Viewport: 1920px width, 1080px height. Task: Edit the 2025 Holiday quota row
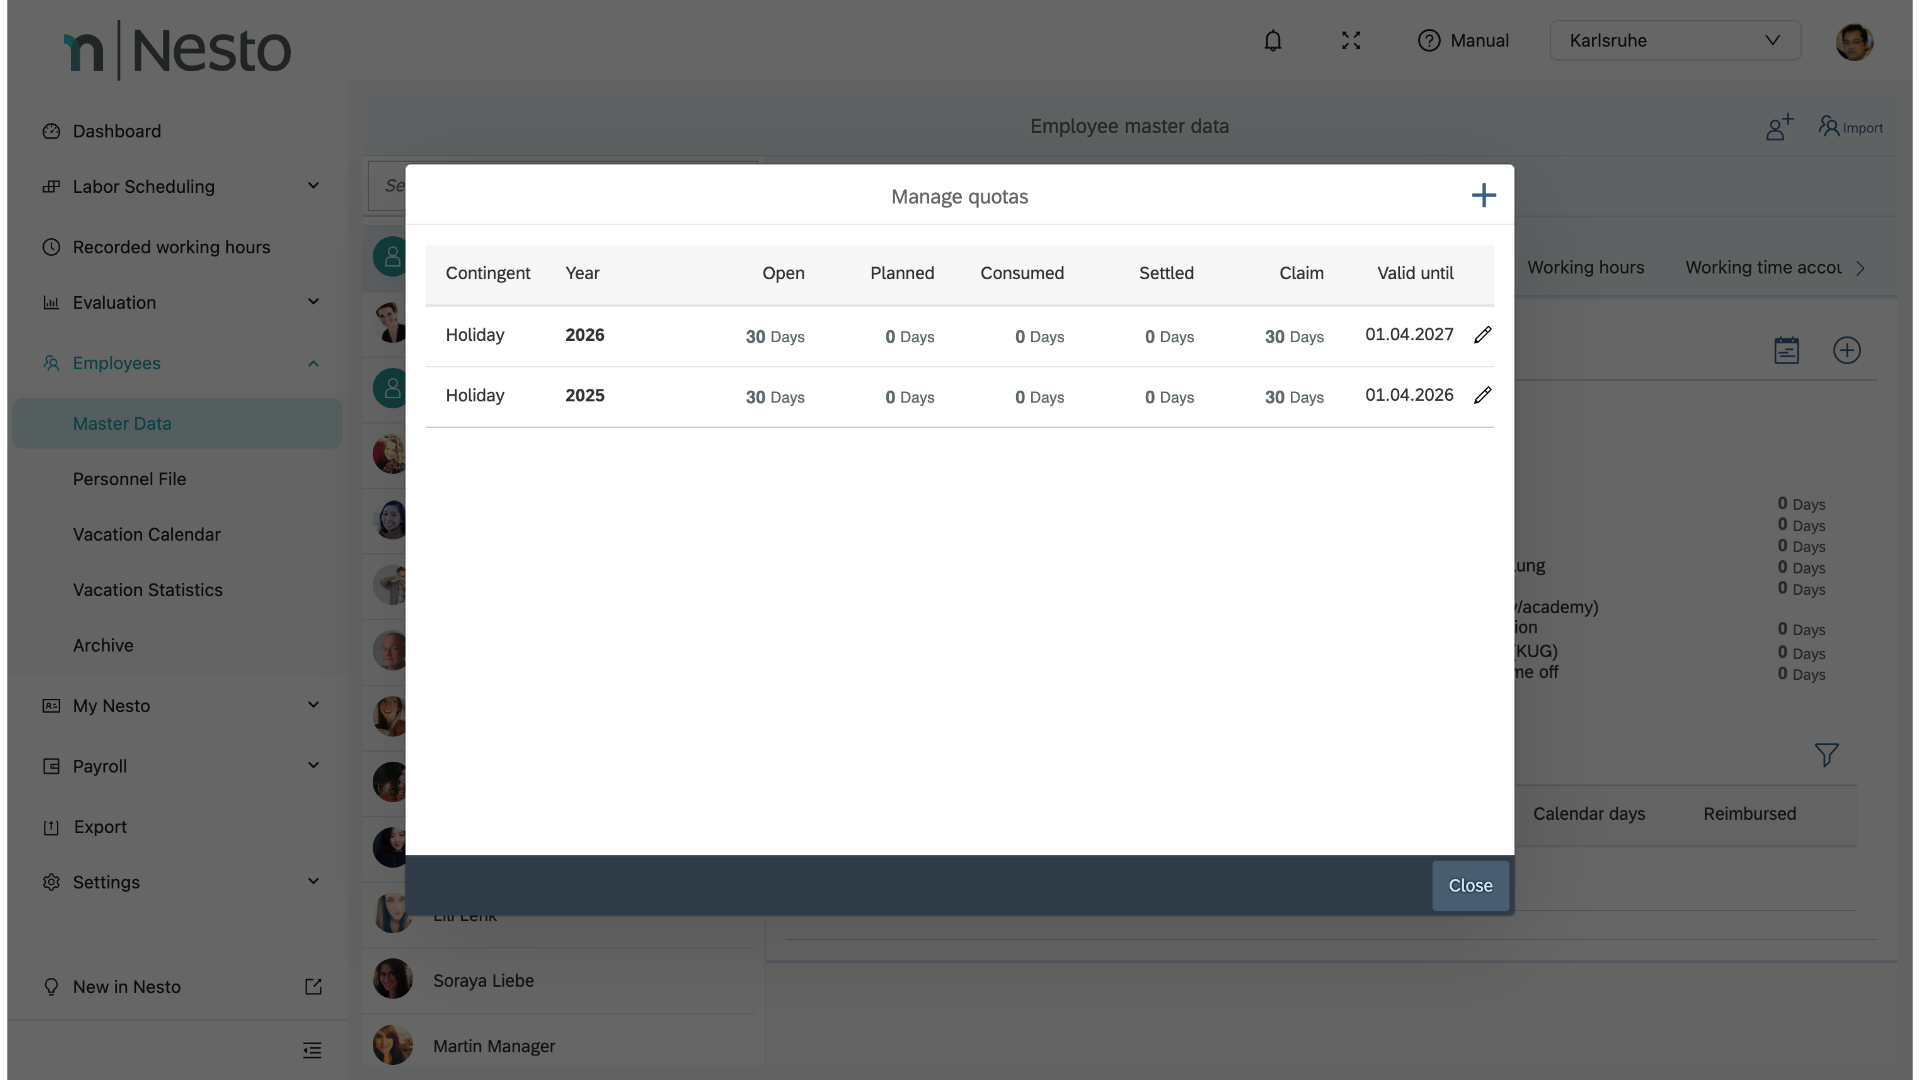pyautogui.click(x=1482, y=396)
